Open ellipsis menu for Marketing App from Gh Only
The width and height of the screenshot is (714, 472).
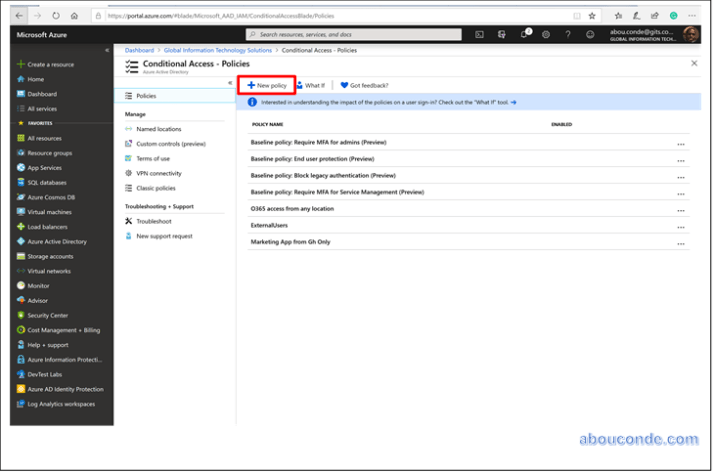coord(681,244)
